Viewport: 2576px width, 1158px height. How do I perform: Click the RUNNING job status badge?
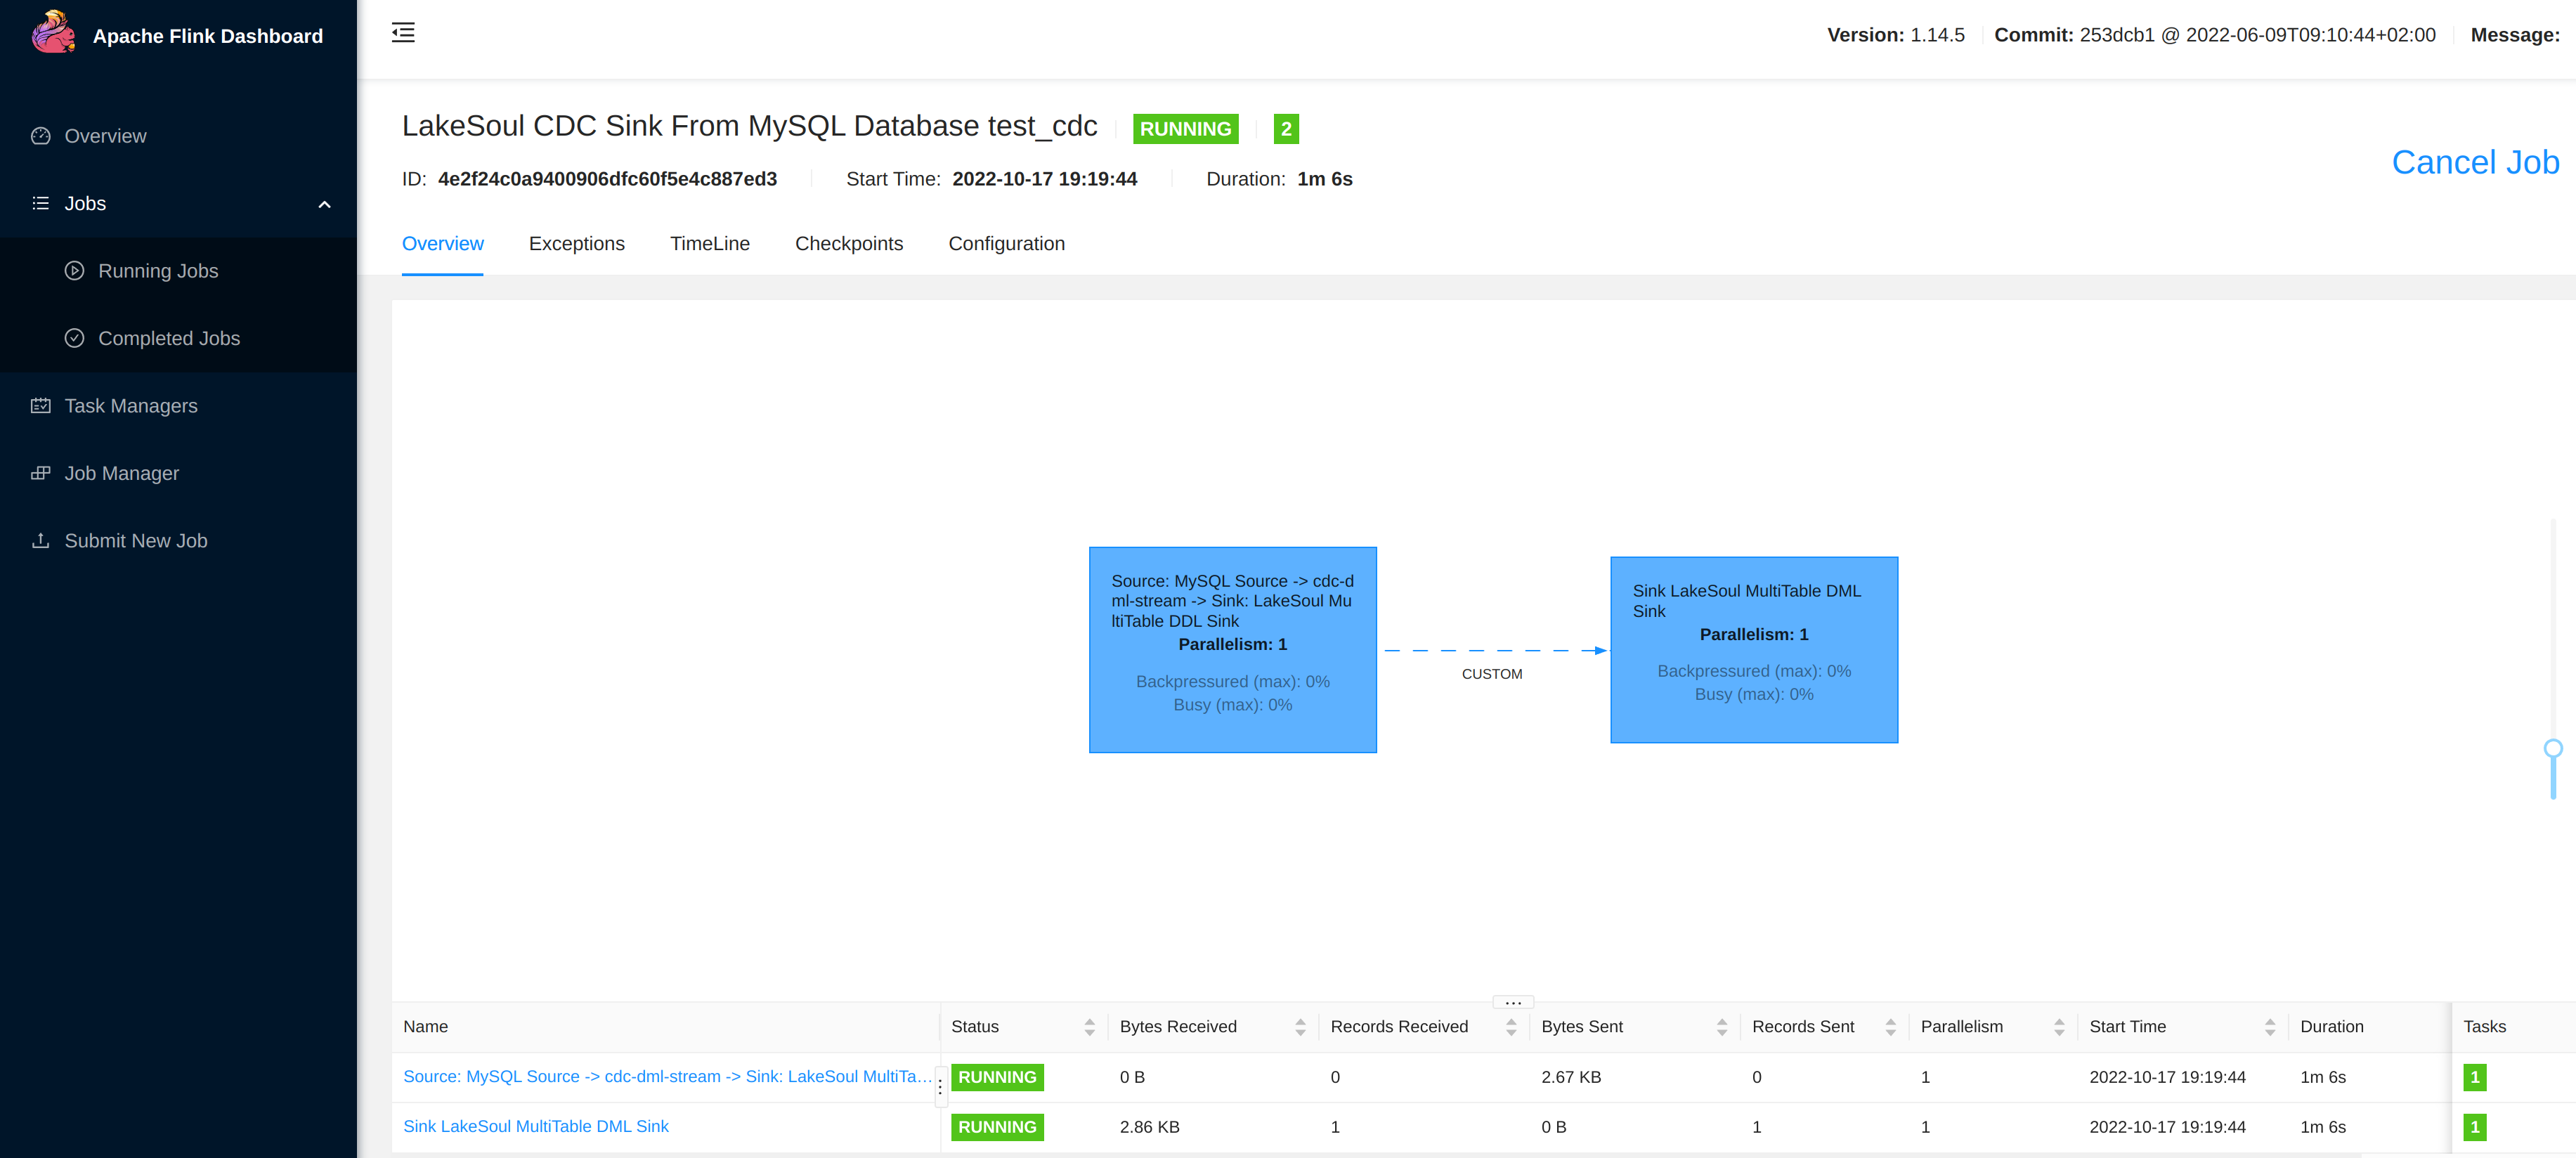(1185, 128)
